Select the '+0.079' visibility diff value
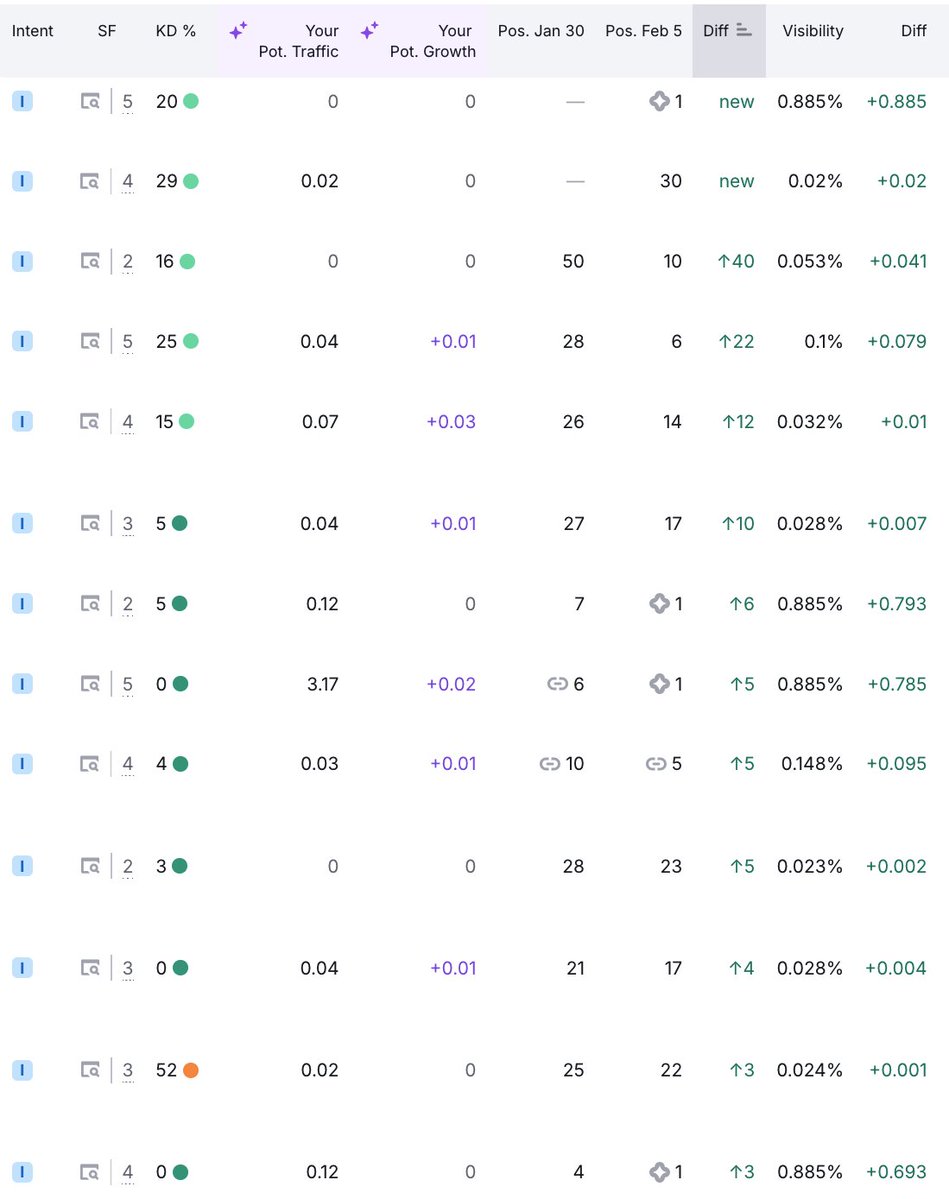949x1199 pixels. (896, 341)
